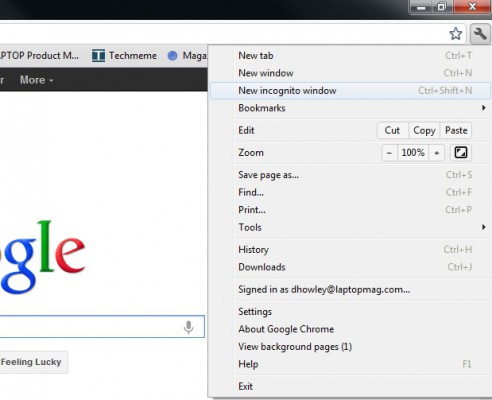Open the Maga bookmark with blue icon

coord(187,56)
